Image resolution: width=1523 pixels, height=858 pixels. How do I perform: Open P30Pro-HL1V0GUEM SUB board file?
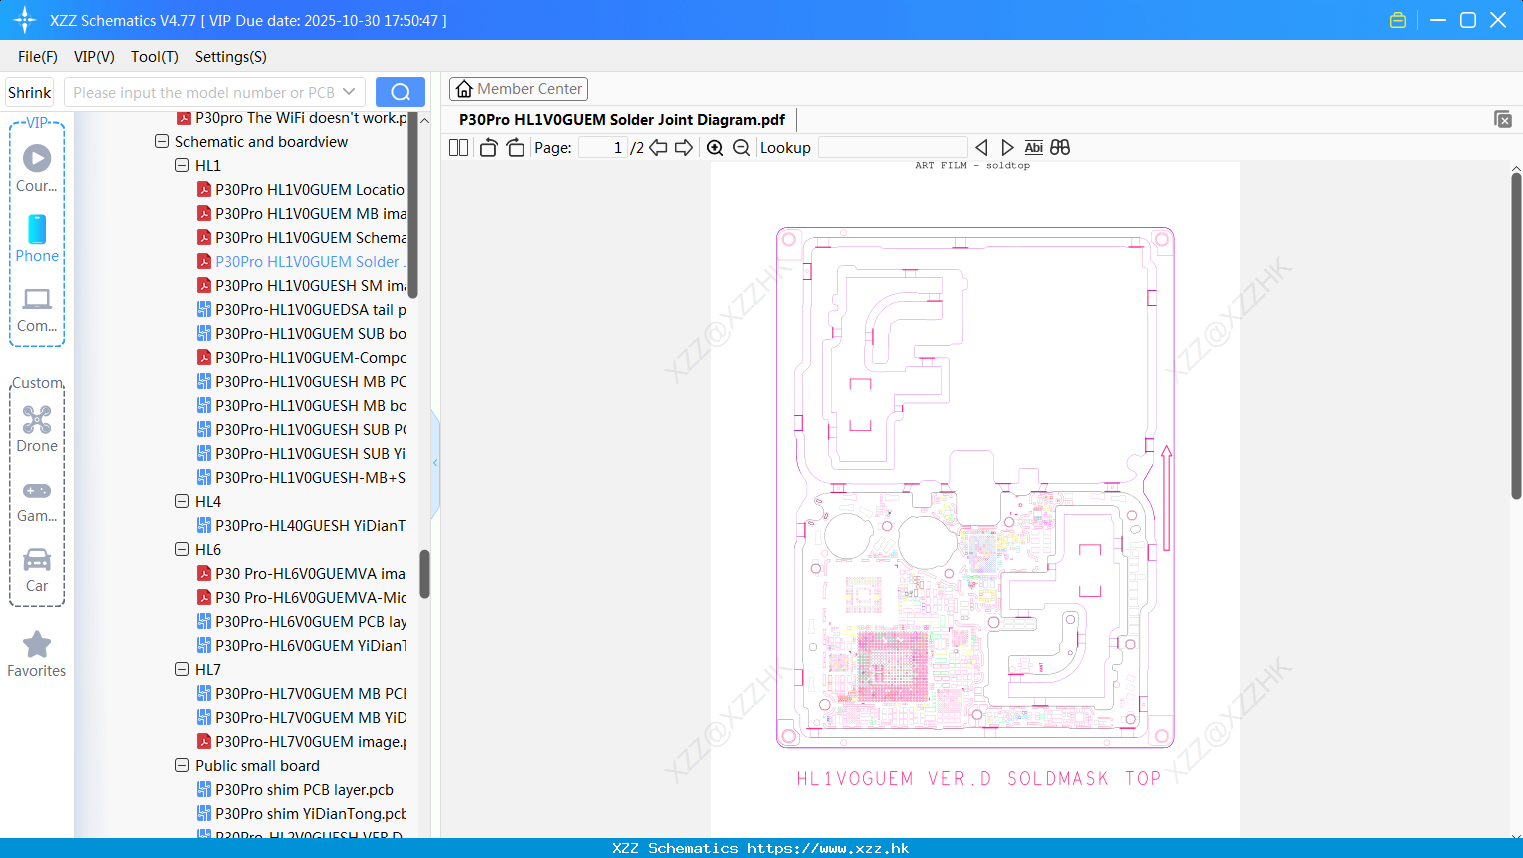[301, 334]
